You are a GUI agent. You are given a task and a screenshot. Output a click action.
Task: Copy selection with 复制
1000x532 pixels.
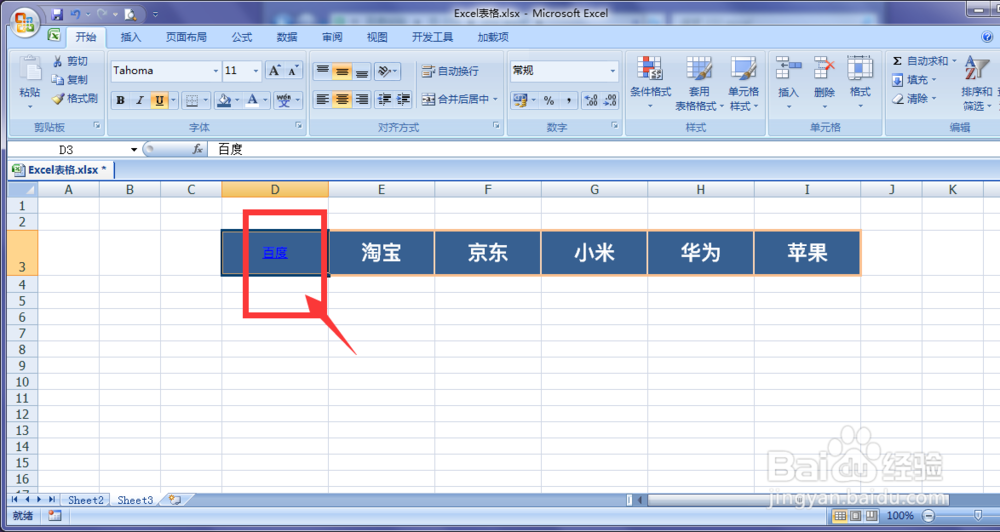tap(70, 80)
